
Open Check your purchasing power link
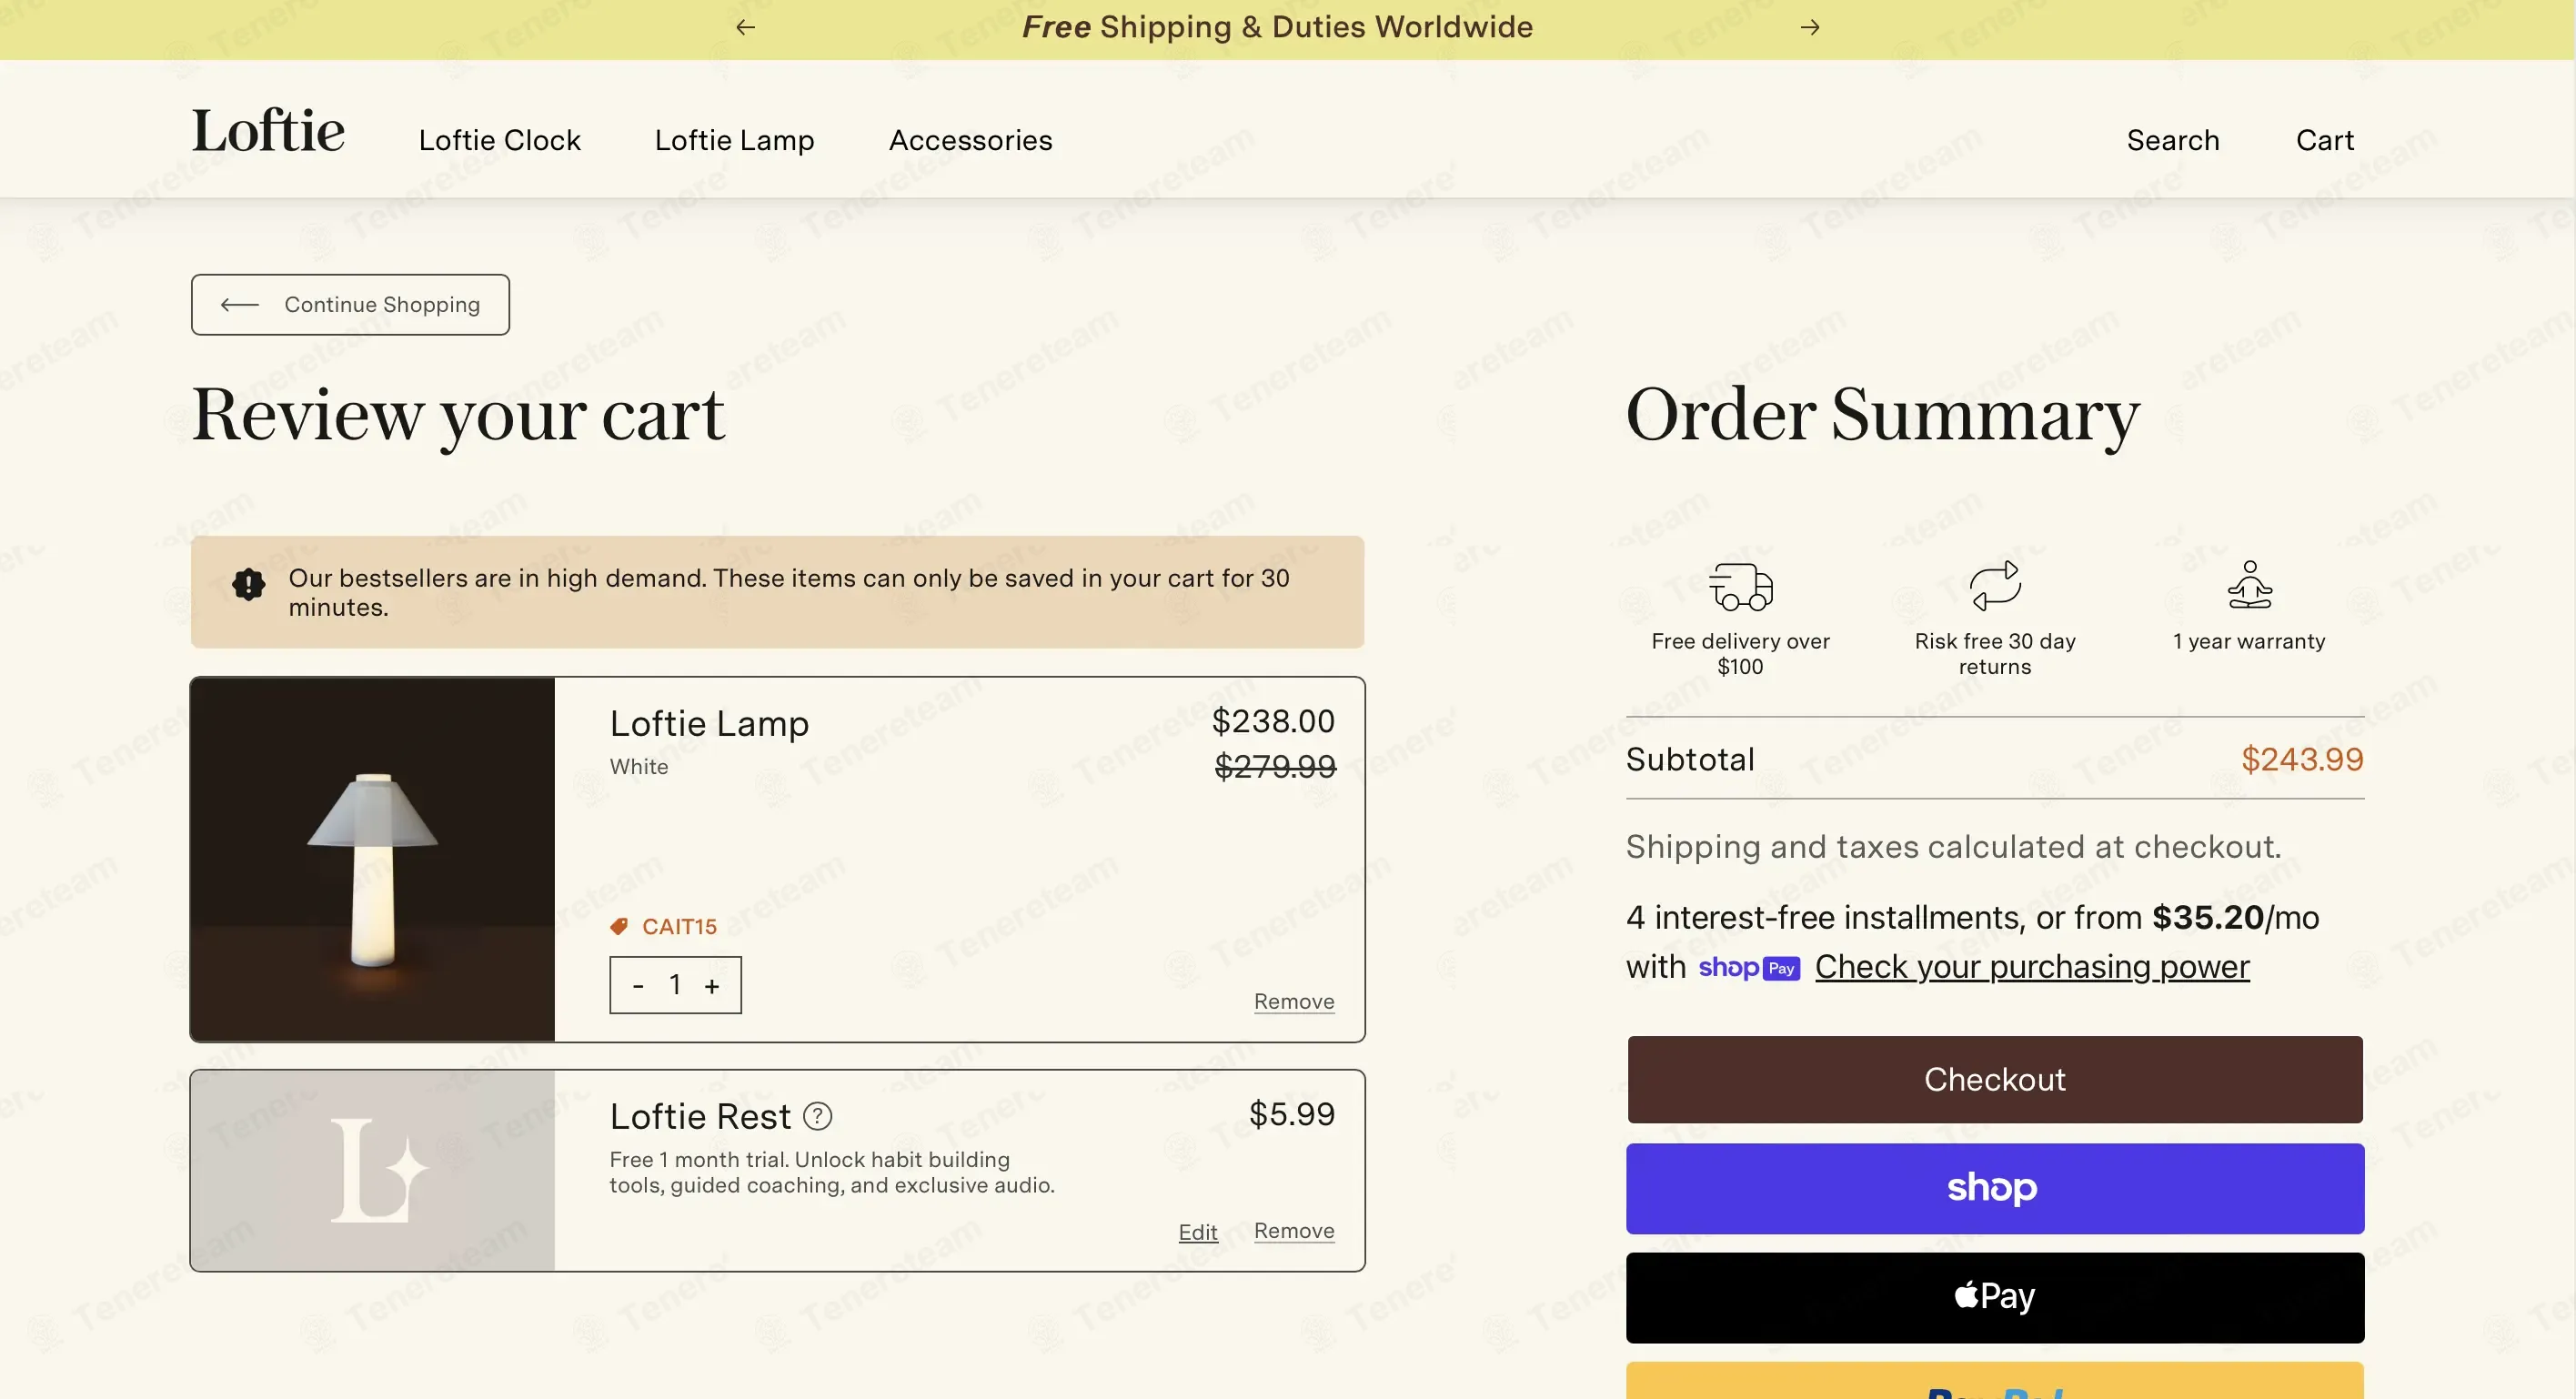pos(2032,967)
